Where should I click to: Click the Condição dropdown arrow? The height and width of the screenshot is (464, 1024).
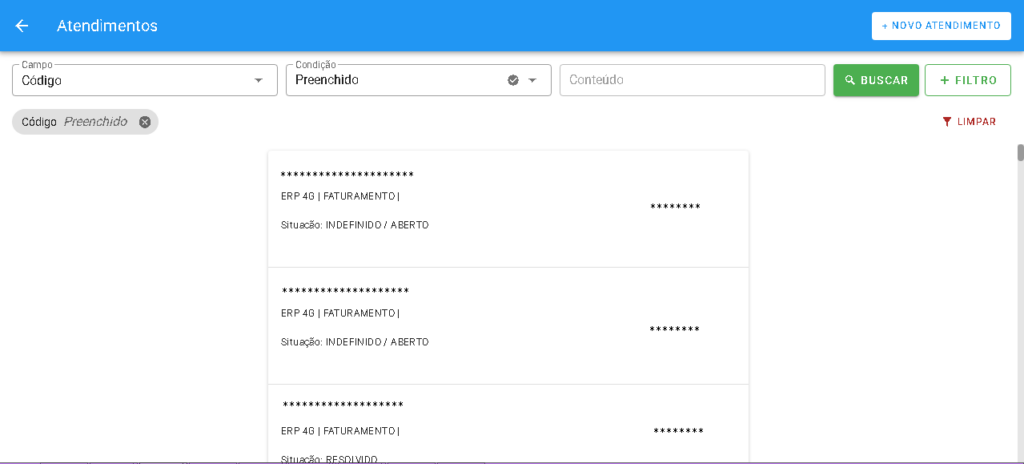pyautogui.click(x=532, y=80)
